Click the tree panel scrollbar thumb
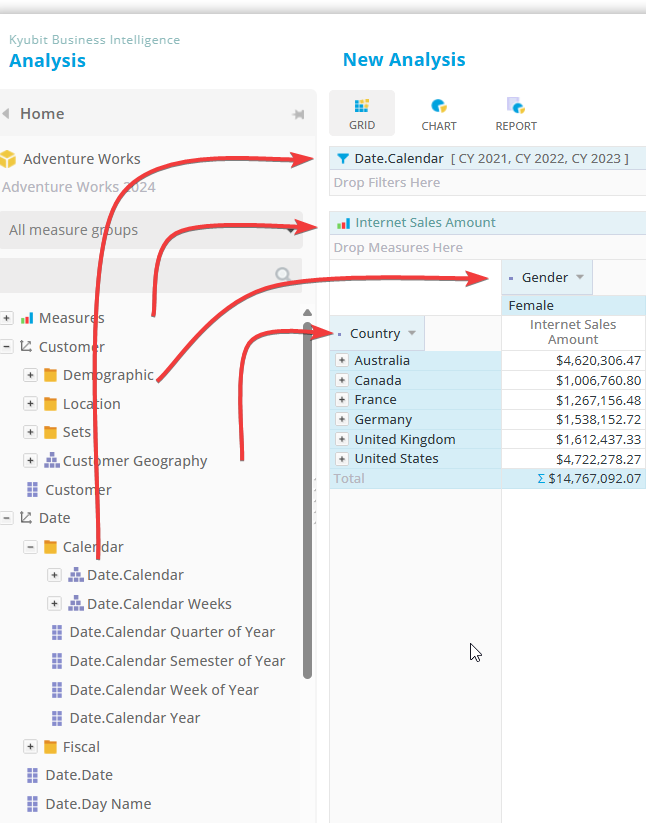The image size is (646, 823). coord(308,500)
